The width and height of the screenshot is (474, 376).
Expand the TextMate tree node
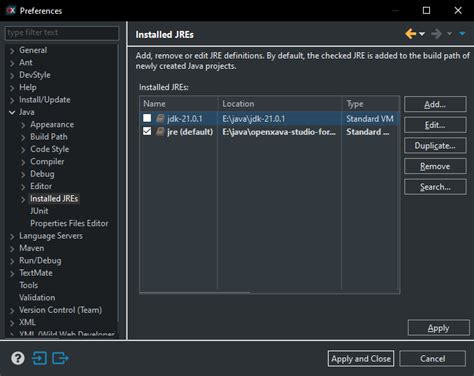pos(12,273)
